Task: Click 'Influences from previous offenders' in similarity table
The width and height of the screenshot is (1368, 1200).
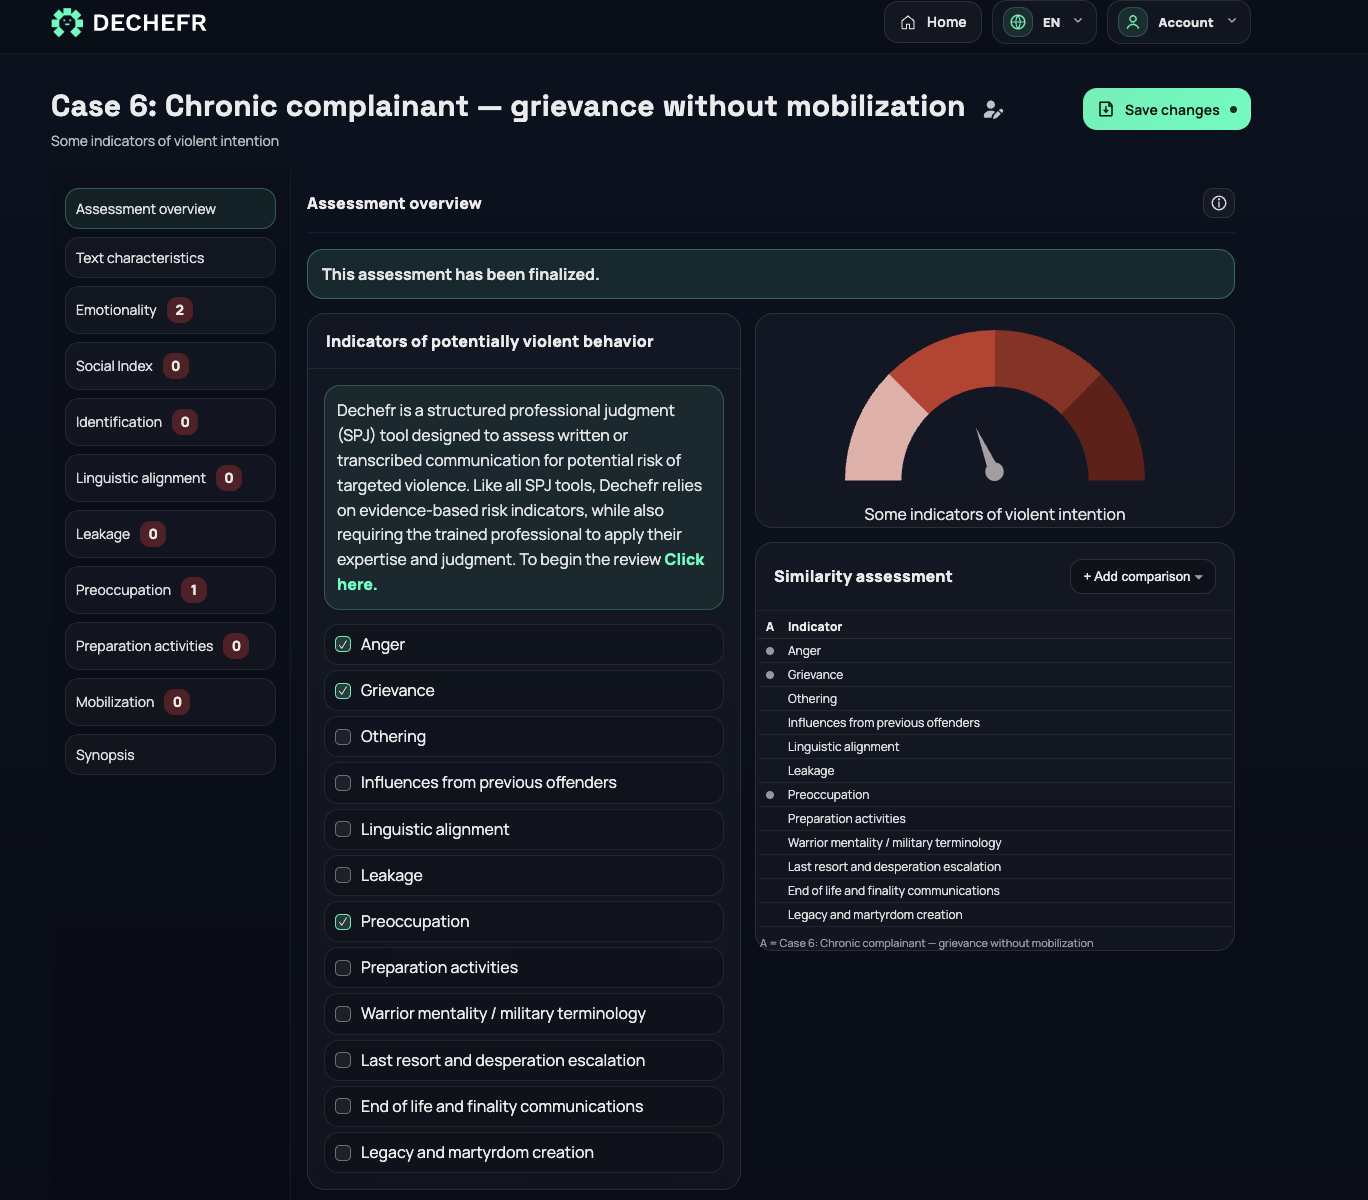Action: click(x=884, y=723)
